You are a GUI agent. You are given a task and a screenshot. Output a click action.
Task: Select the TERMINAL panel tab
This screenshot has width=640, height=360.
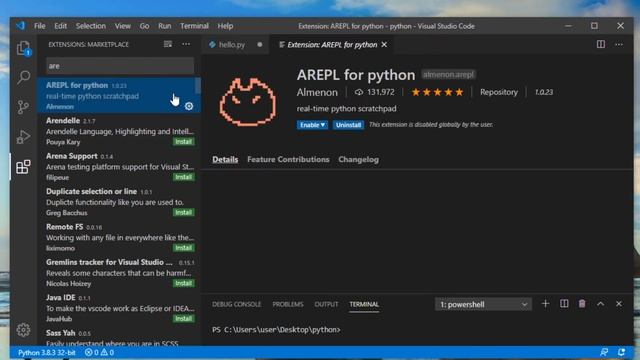click(x=364, y=304)
